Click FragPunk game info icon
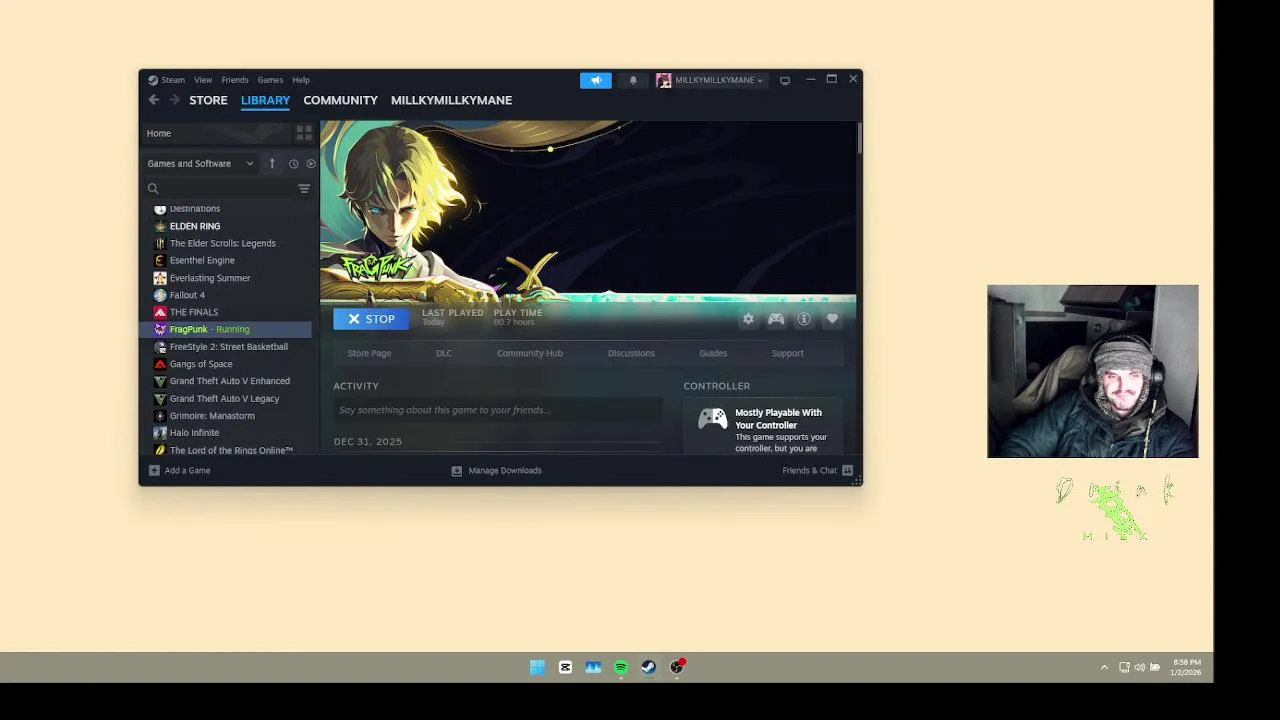This screenshot has height=720, width=1280. (804, 319)
